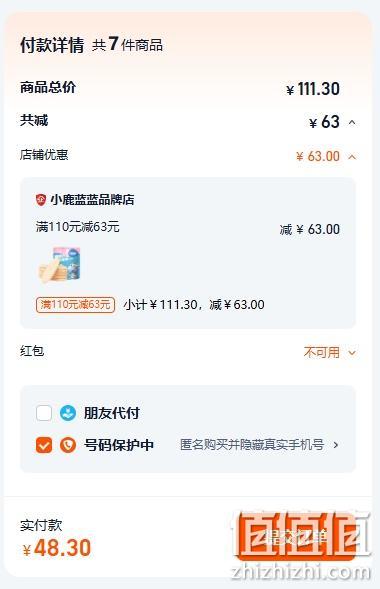
Task: Click the 满110元减63元 coupon tag
Action: (75, 305)
